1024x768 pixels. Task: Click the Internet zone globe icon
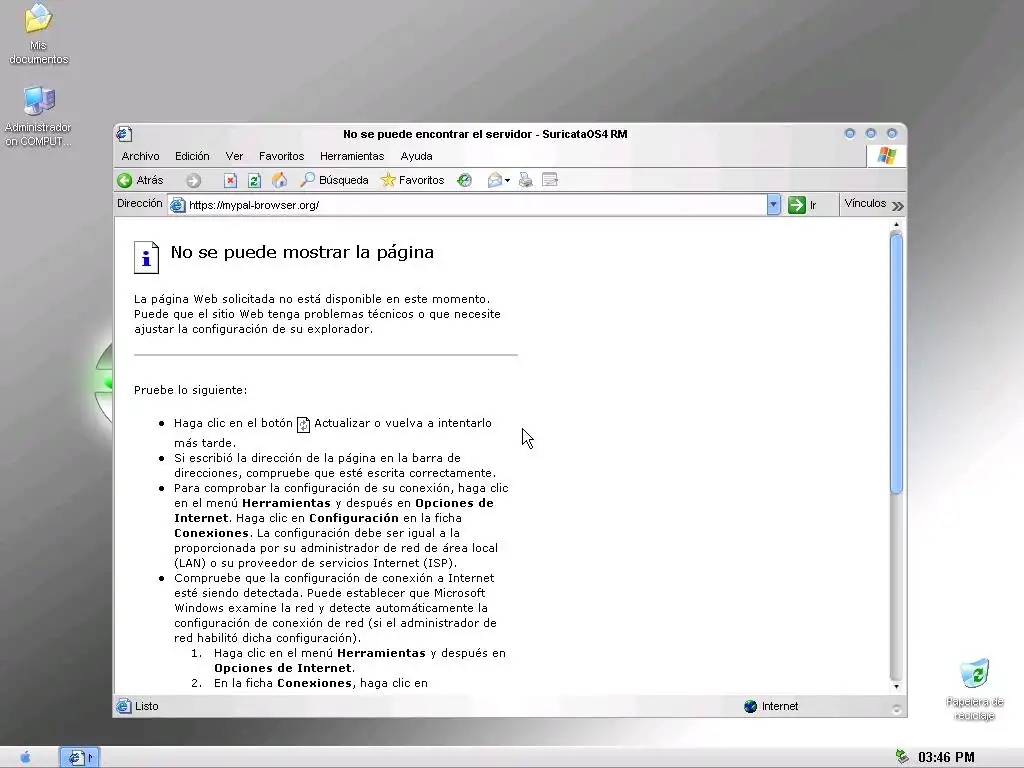tap(750, 706)
